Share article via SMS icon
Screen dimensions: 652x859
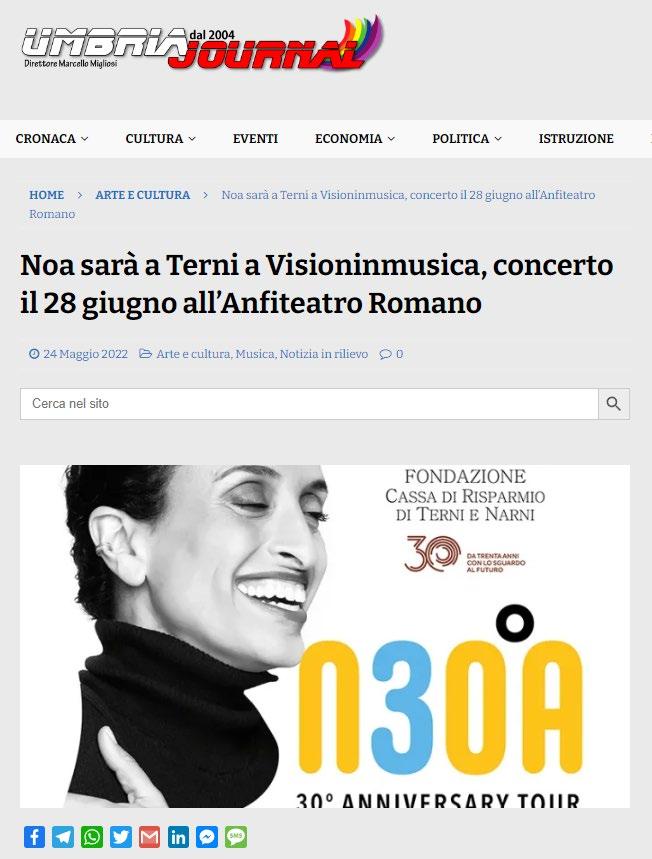236,837
